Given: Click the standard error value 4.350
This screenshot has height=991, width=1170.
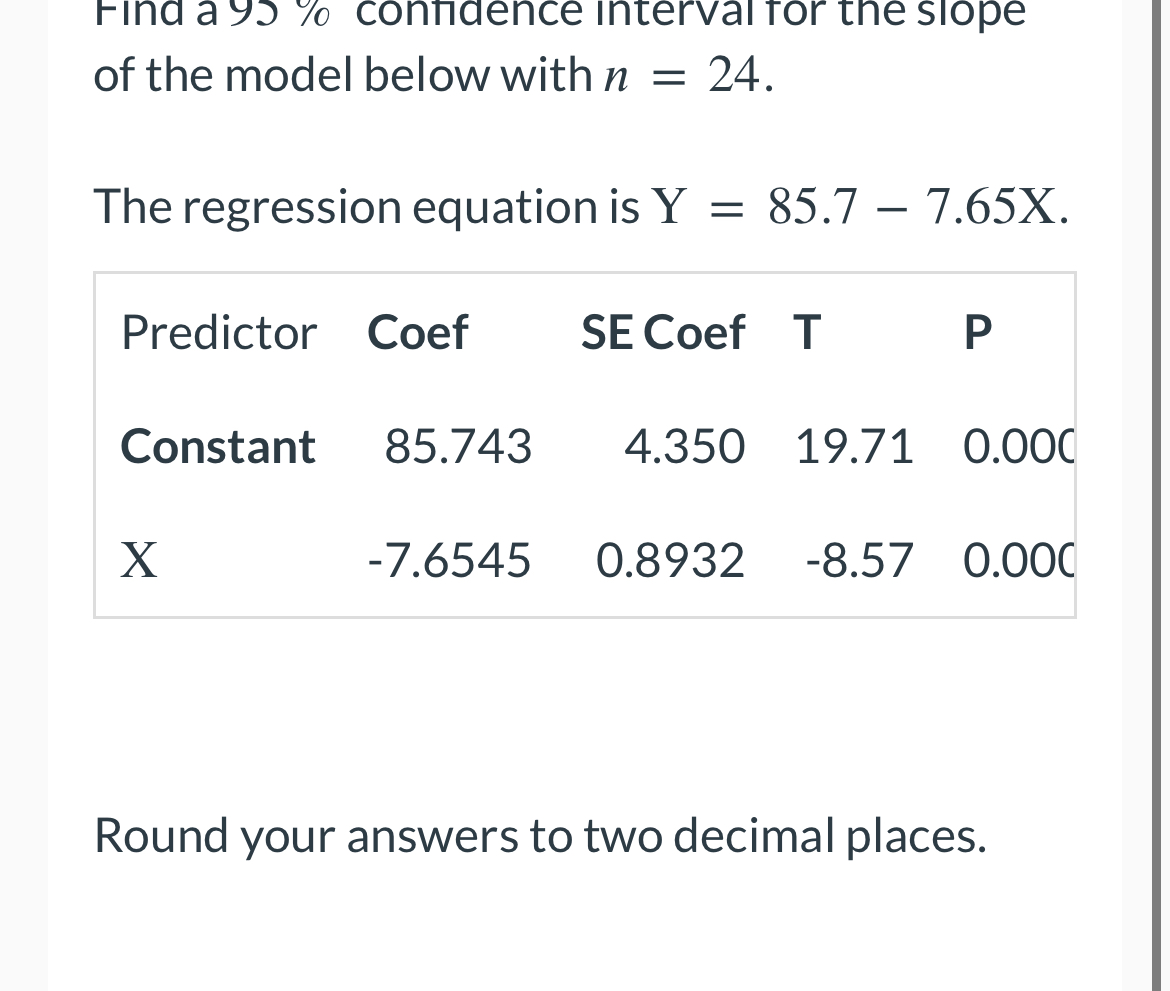Looking at the screenshot, I should [684, 446].
